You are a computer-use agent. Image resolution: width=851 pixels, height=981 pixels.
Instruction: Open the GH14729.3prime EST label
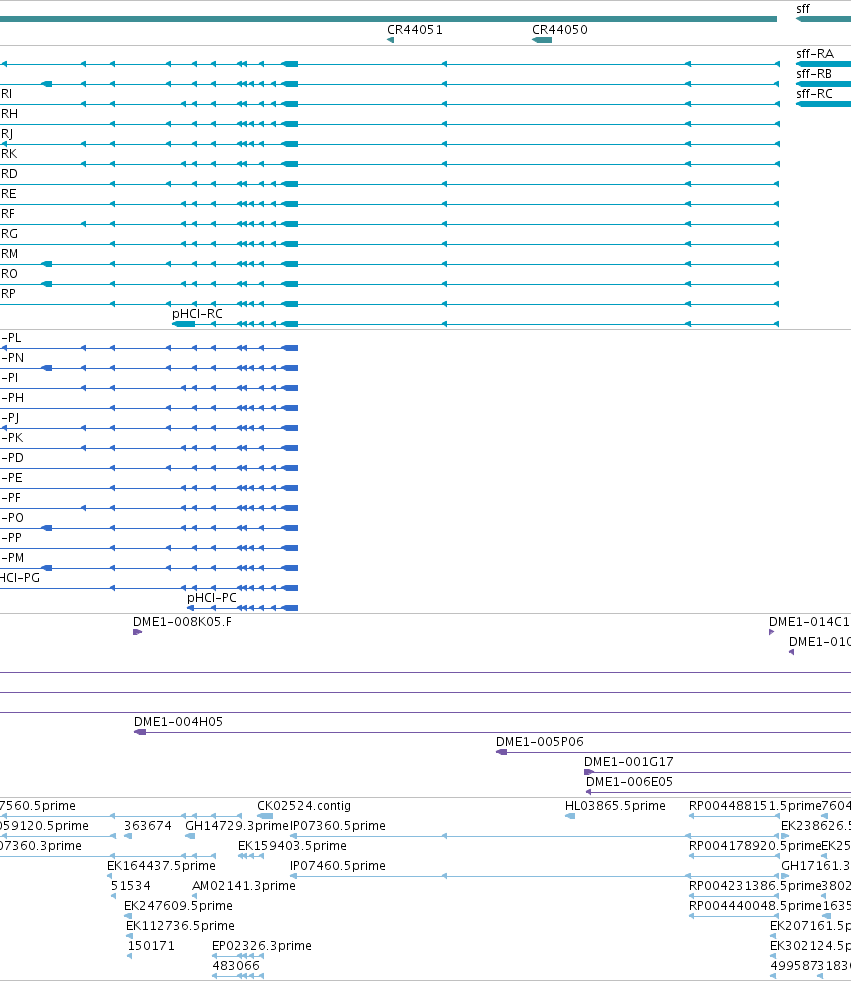[x=237, y=826]
